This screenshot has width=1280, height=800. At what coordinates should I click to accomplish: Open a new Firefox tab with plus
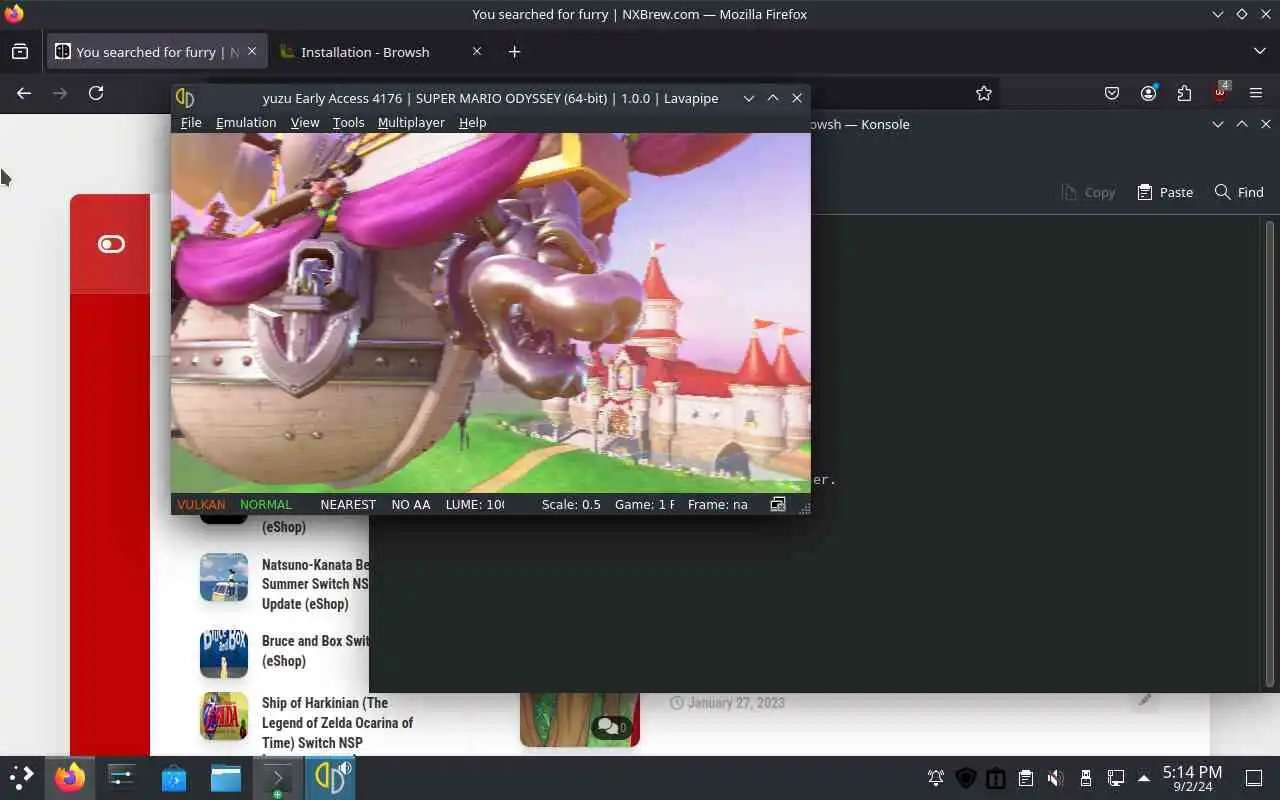coord(514,51)
